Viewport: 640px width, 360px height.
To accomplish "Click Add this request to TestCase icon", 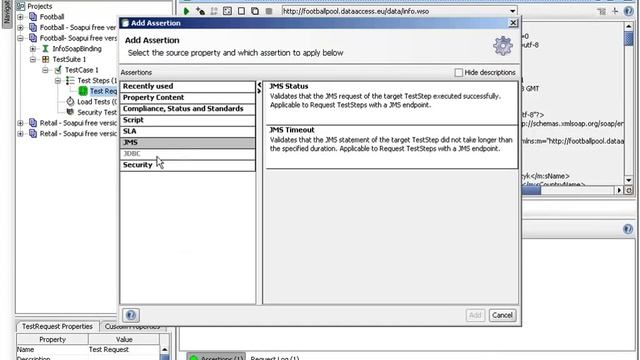I will point(200,11).
